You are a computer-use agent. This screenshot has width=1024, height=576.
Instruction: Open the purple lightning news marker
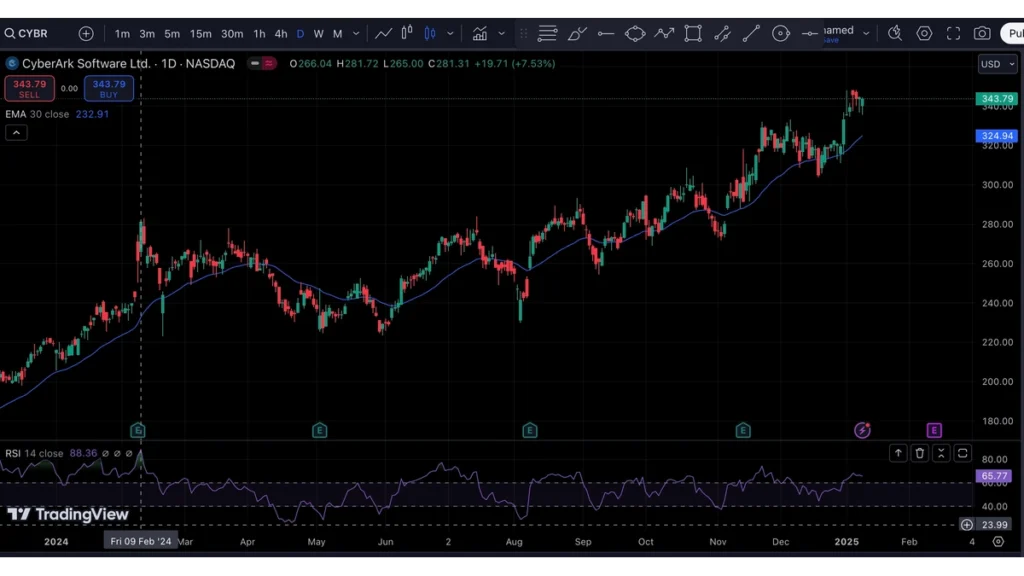pyautogui.click(x=862, y=430)
